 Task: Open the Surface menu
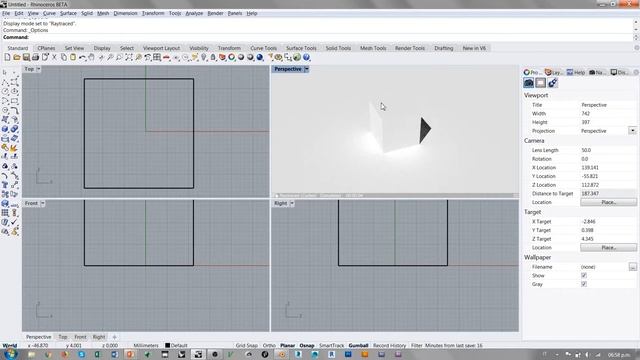(68, 13)
